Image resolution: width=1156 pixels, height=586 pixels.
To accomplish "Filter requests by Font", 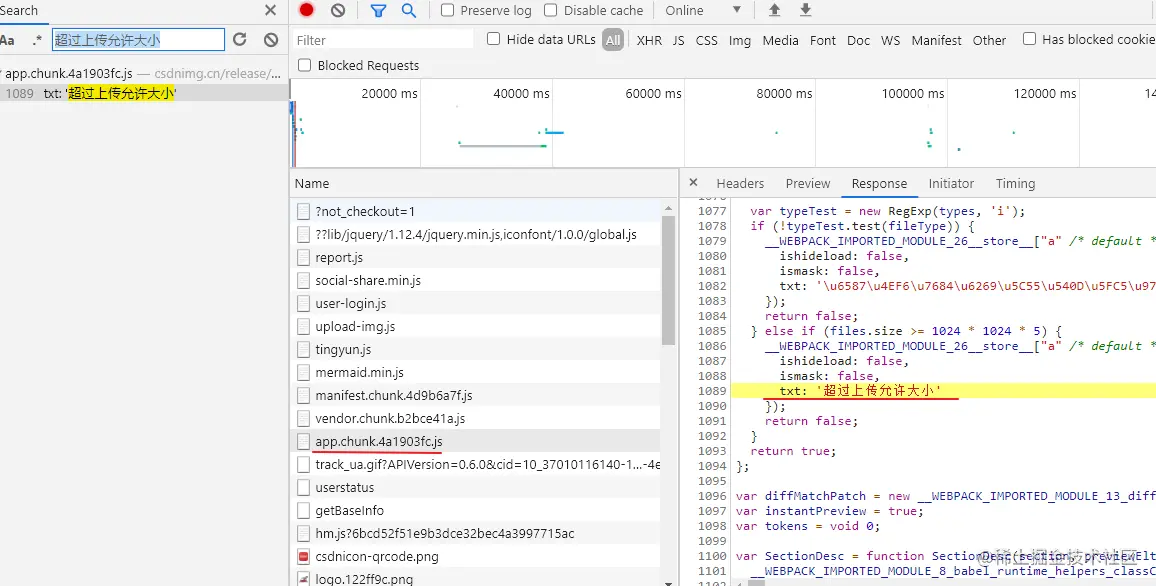I will (x=823, y=41).
